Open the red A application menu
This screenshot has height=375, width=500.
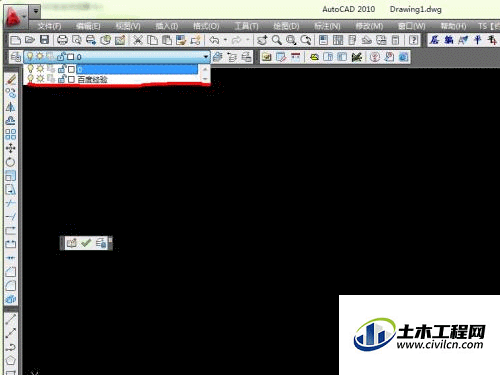click(x=15, y=17)
